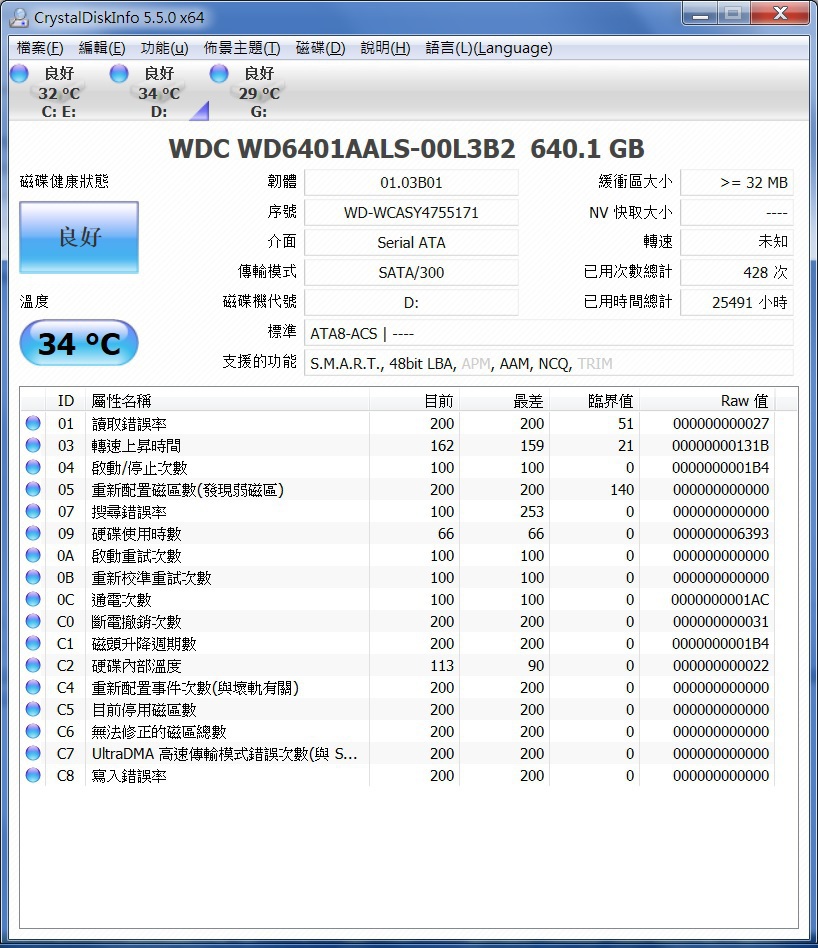Click the blue status orb for D: disk
Image resolution: width=818 pixels, height=948 pixels.
tap(119, 74)
